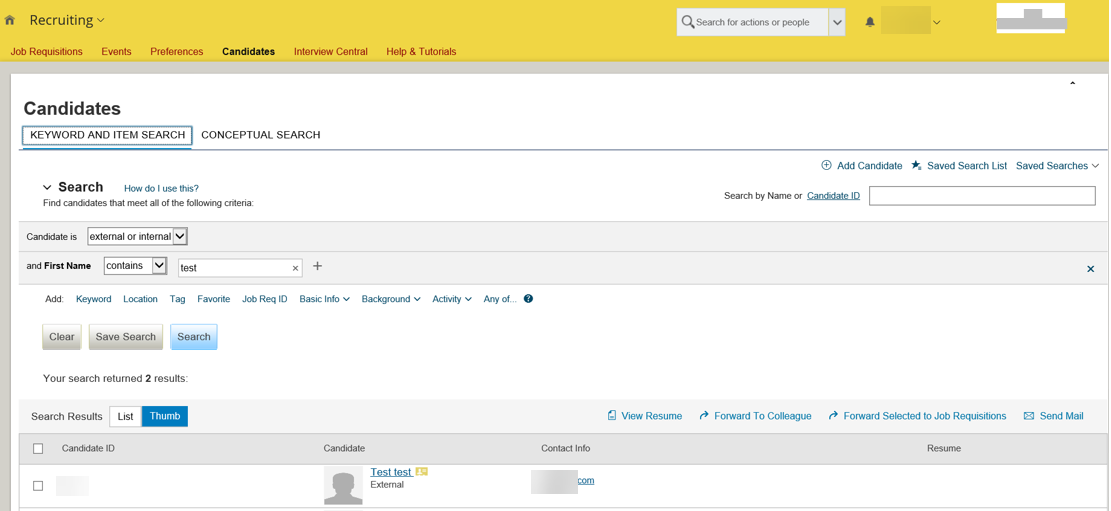This screenshot has width=1111, height=511.
Task: Click the blue Search button
Action: pyautogui.click(x=193, y=337)
